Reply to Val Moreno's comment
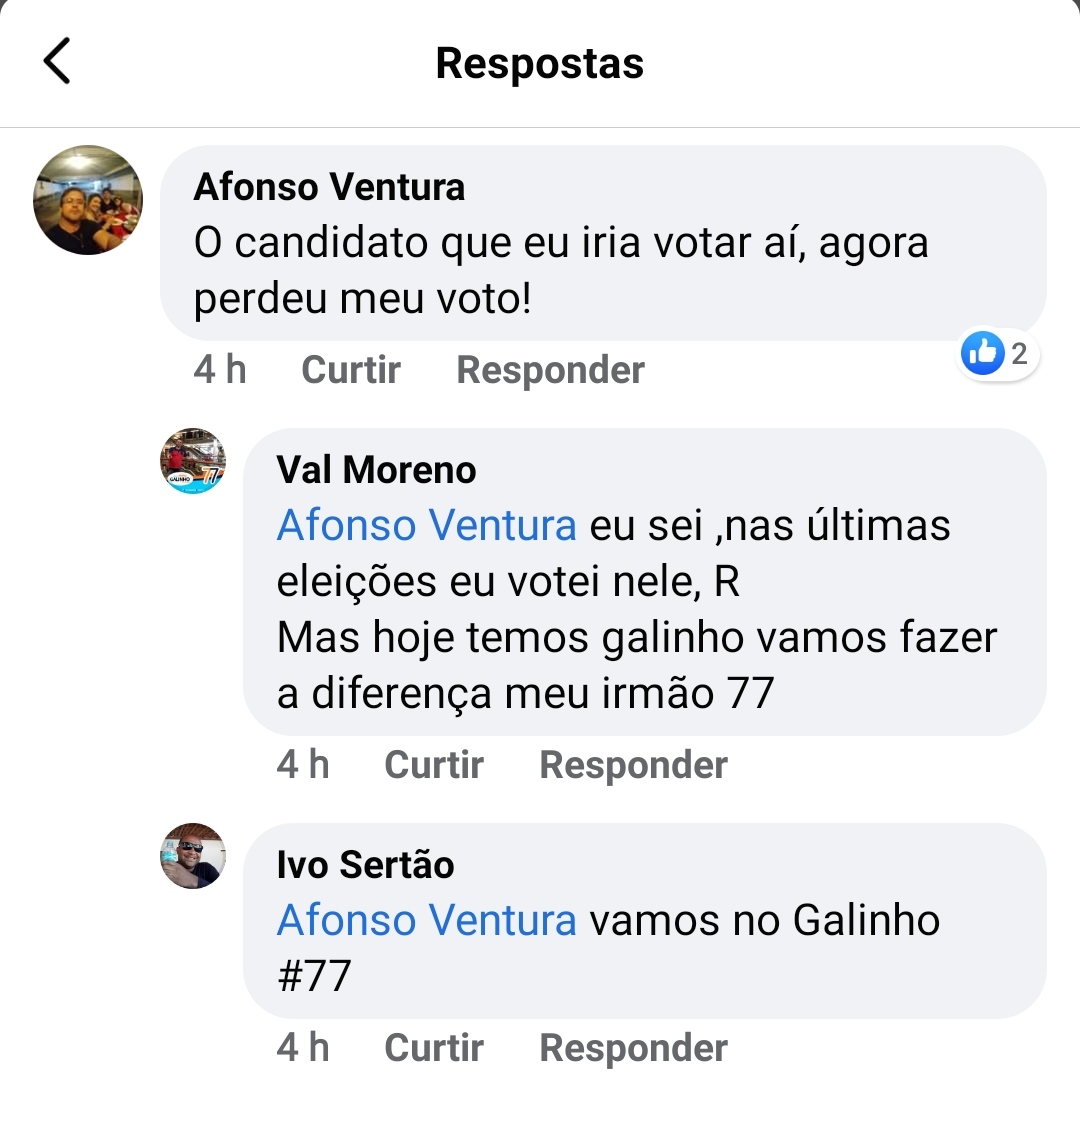 (x=633, y=765)
